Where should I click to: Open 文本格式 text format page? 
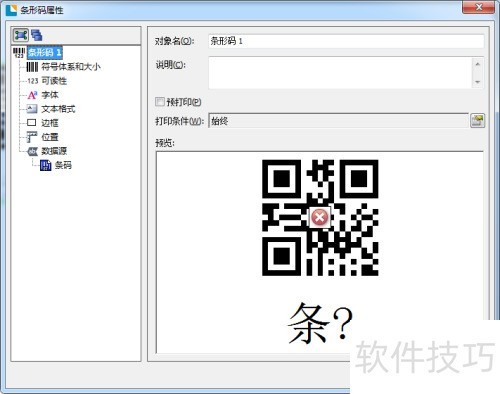click(x=58, y=109)
